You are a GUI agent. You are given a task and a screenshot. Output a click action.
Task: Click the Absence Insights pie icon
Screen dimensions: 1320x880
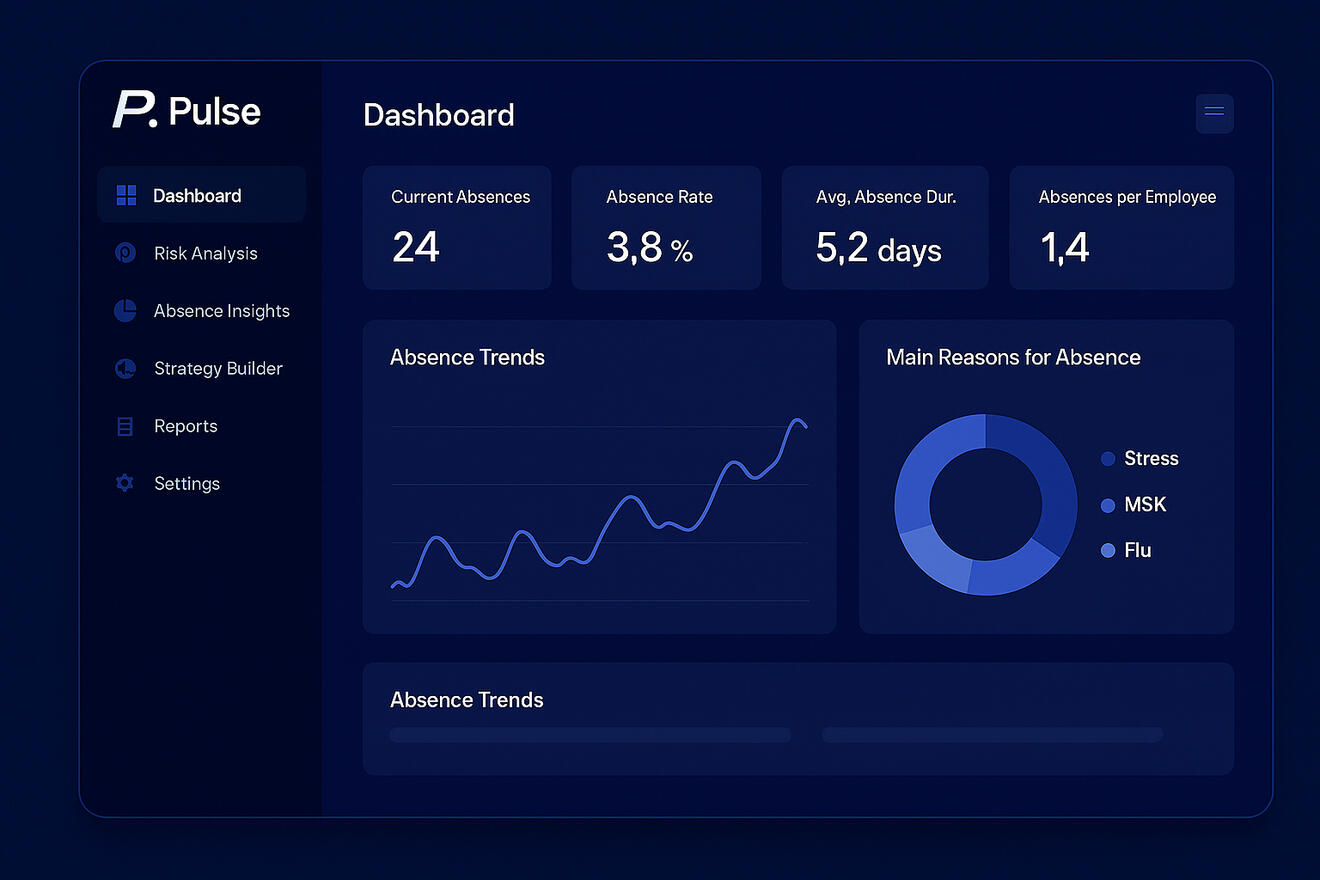coord(125,311)
